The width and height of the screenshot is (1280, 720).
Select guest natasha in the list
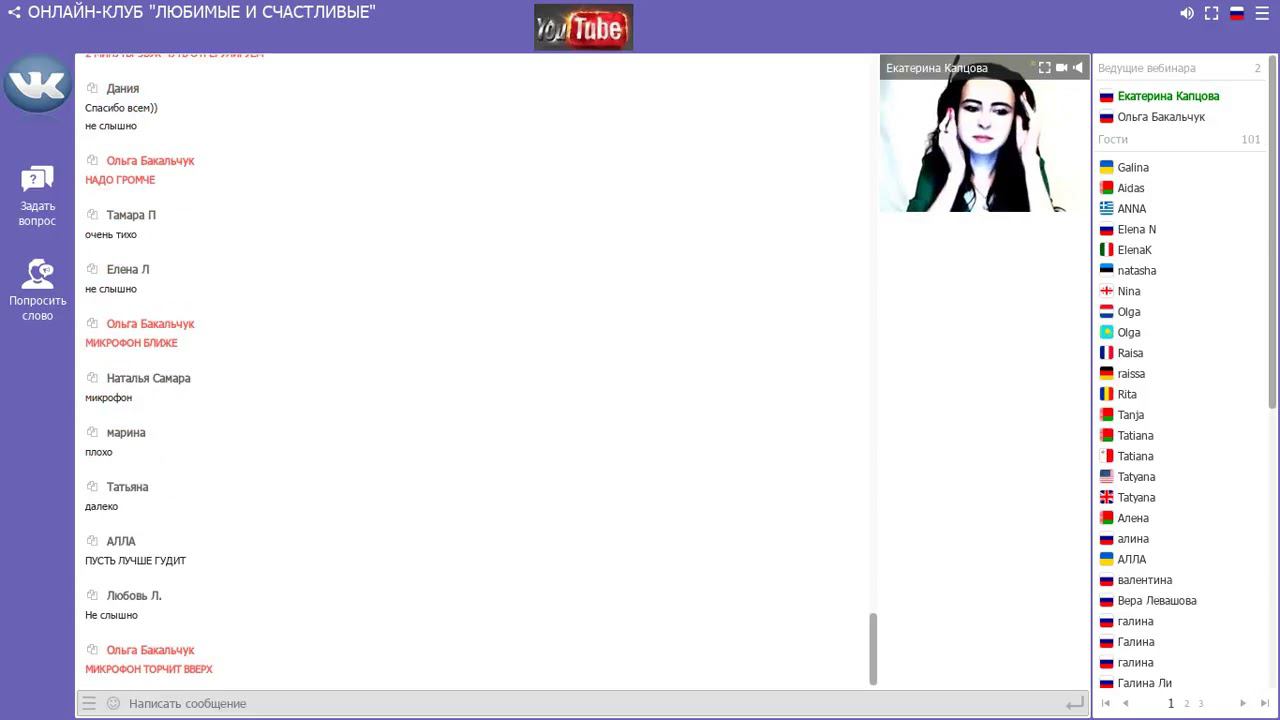point(1137,271)
